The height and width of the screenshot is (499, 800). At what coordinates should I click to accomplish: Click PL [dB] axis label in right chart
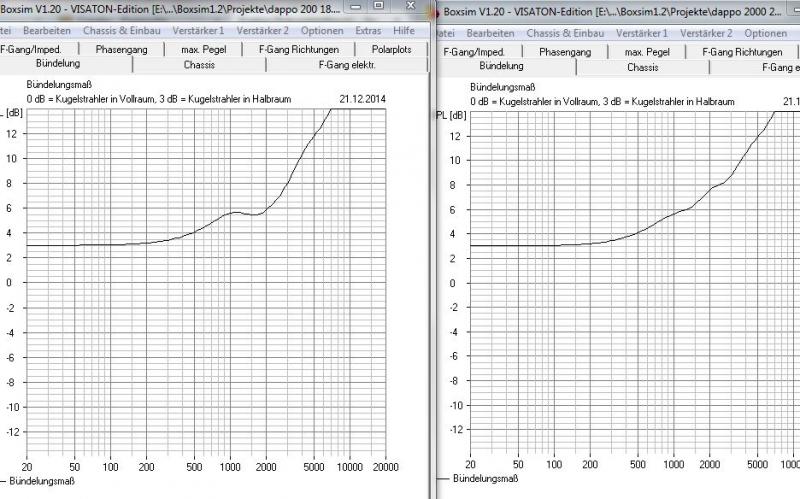pyautogui.click(x=452, y=116)
